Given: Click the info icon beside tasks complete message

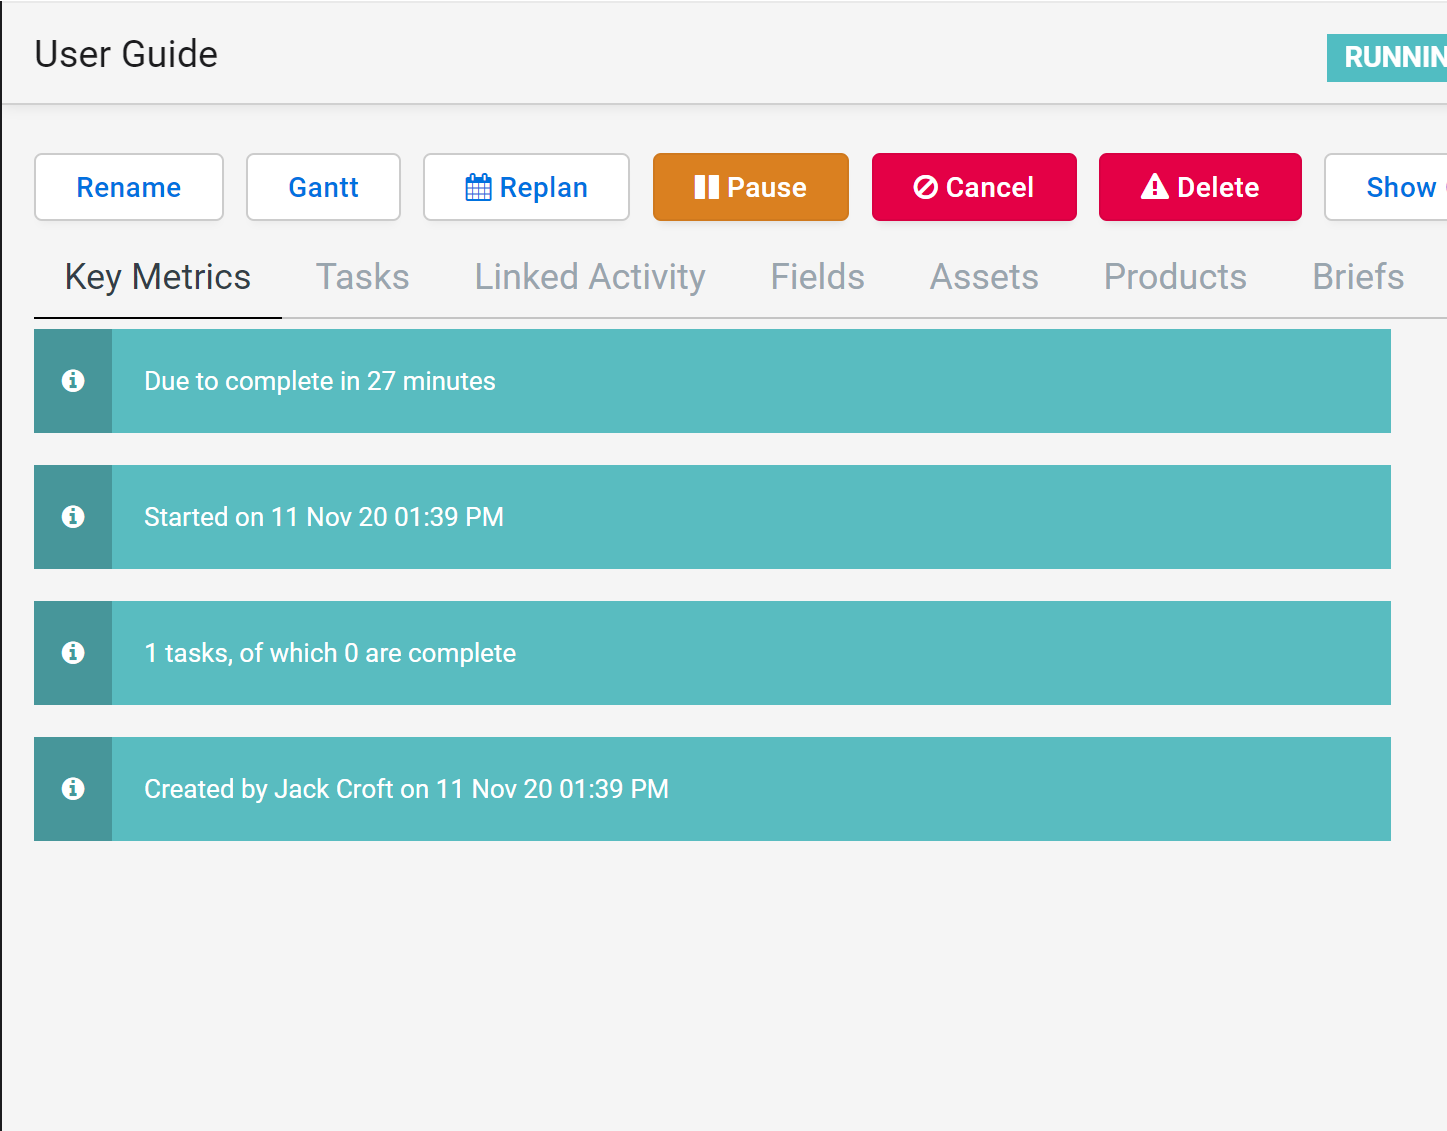Looking at the screenshot, I should tap(73, 653).
